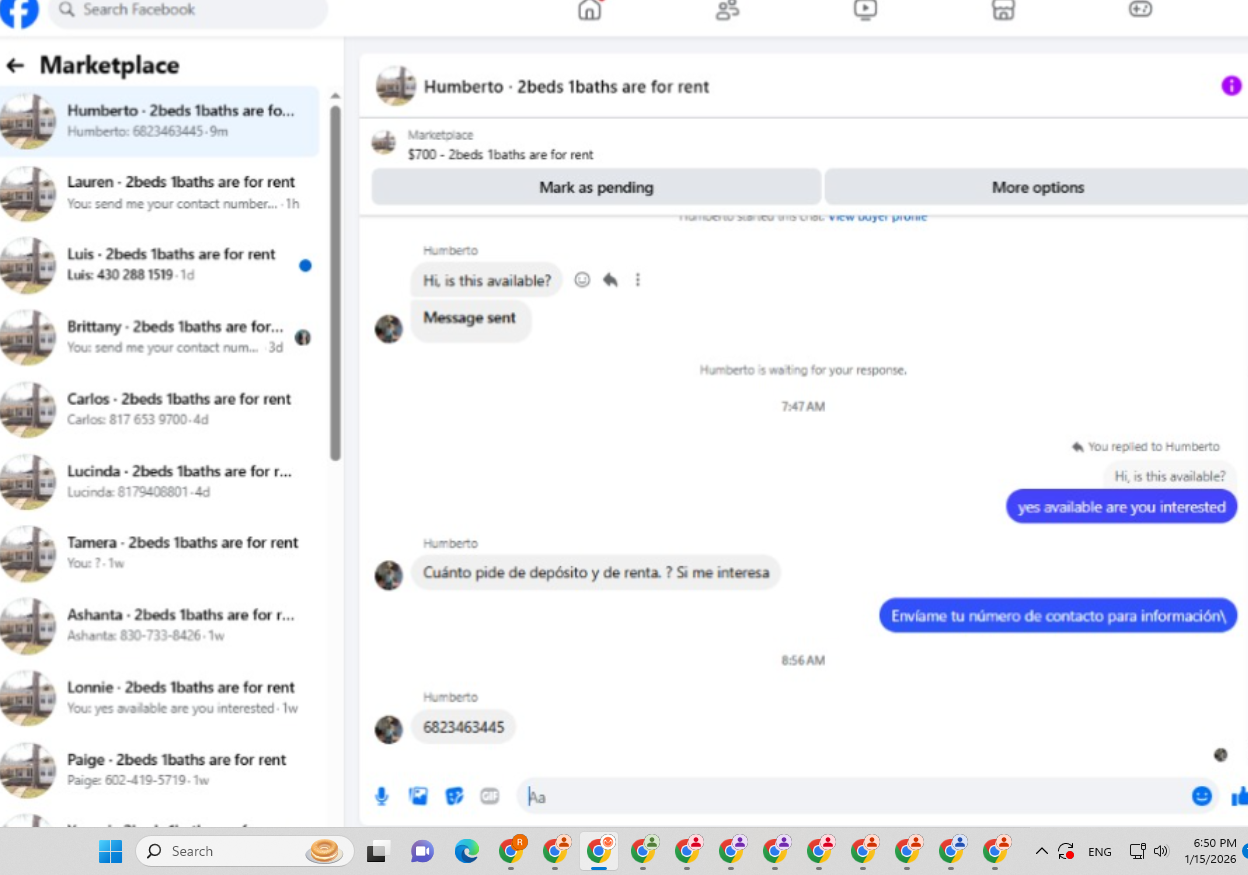Click Humberto's avatar beside 6823463445

[x=389, y=729]
